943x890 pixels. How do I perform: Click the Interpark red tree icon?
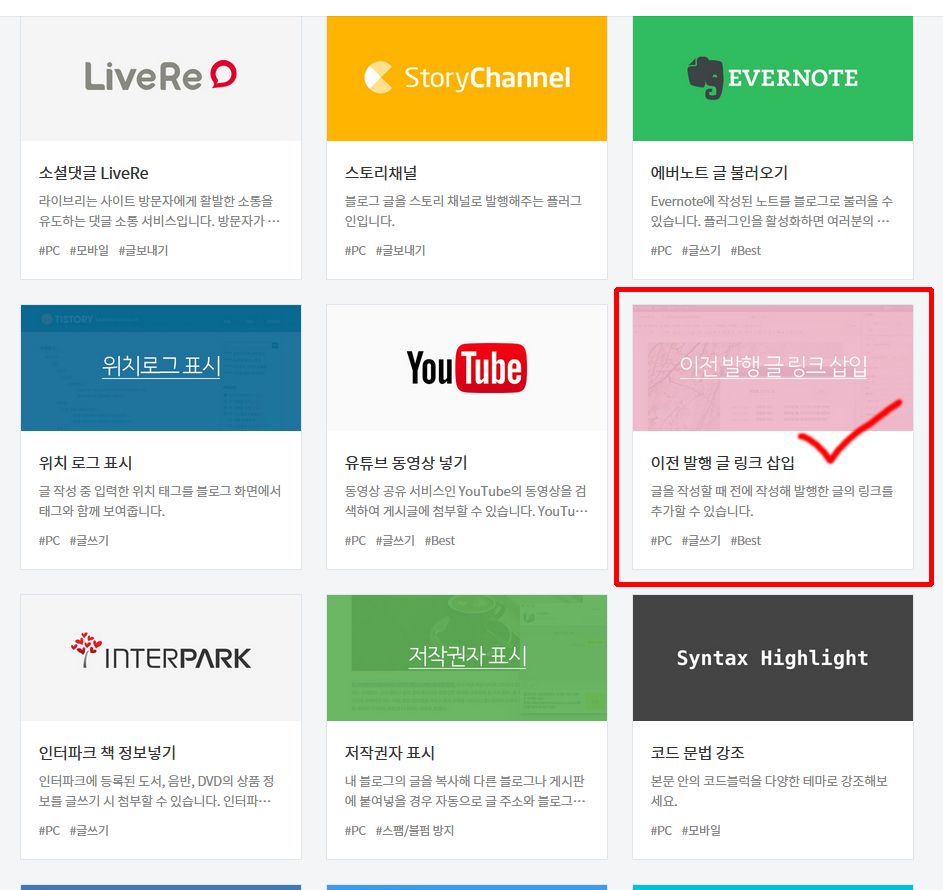86,649
